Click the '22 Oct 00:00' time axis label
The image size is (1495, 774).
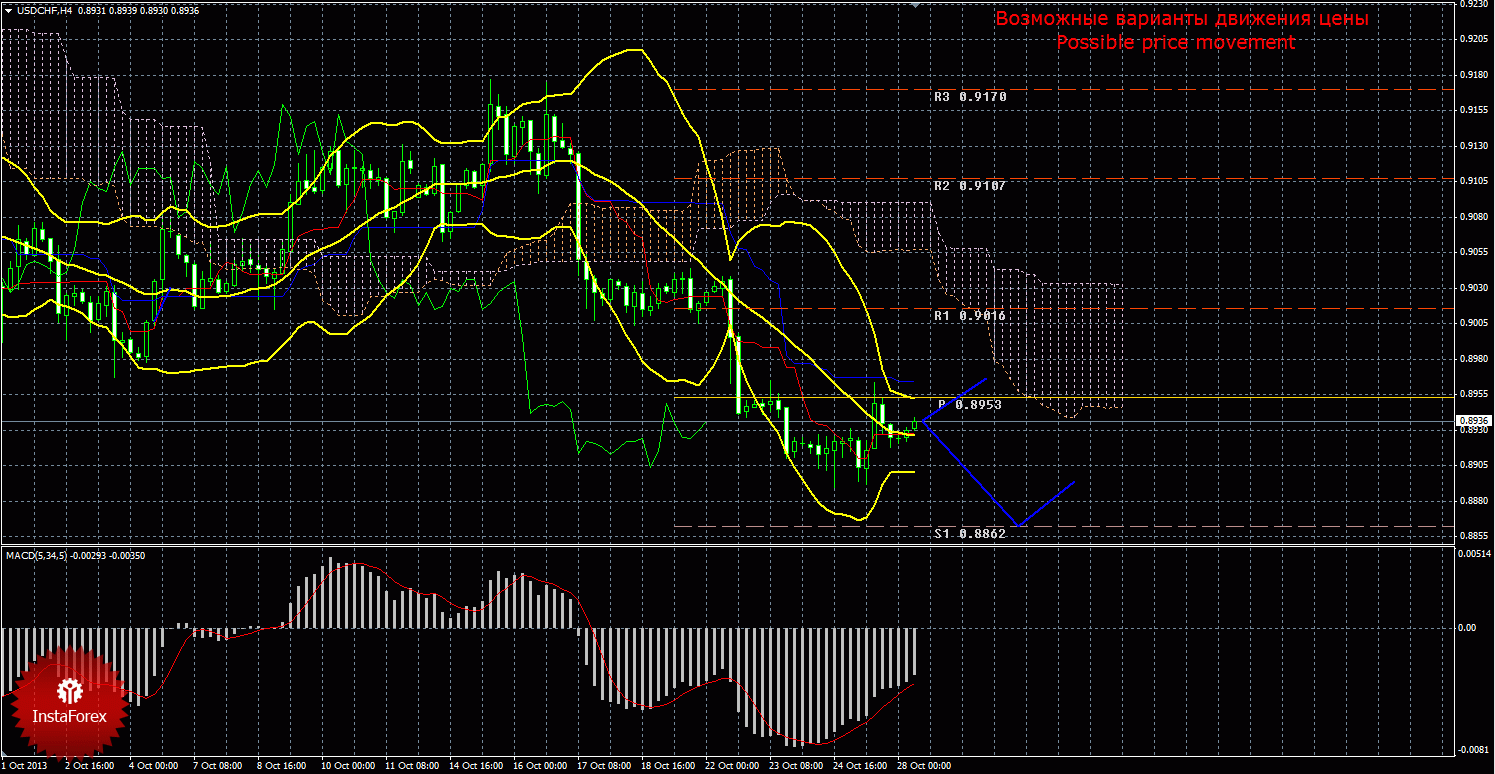pyautogui.click(x=732, y=766)
